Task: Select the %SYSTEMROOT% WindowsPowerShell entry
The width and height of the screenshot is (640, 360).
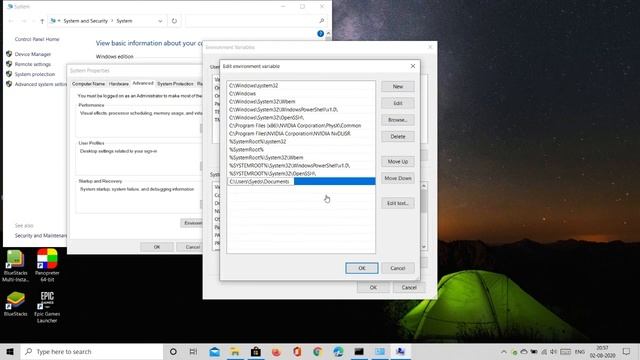Action: [x=301, y=165]
